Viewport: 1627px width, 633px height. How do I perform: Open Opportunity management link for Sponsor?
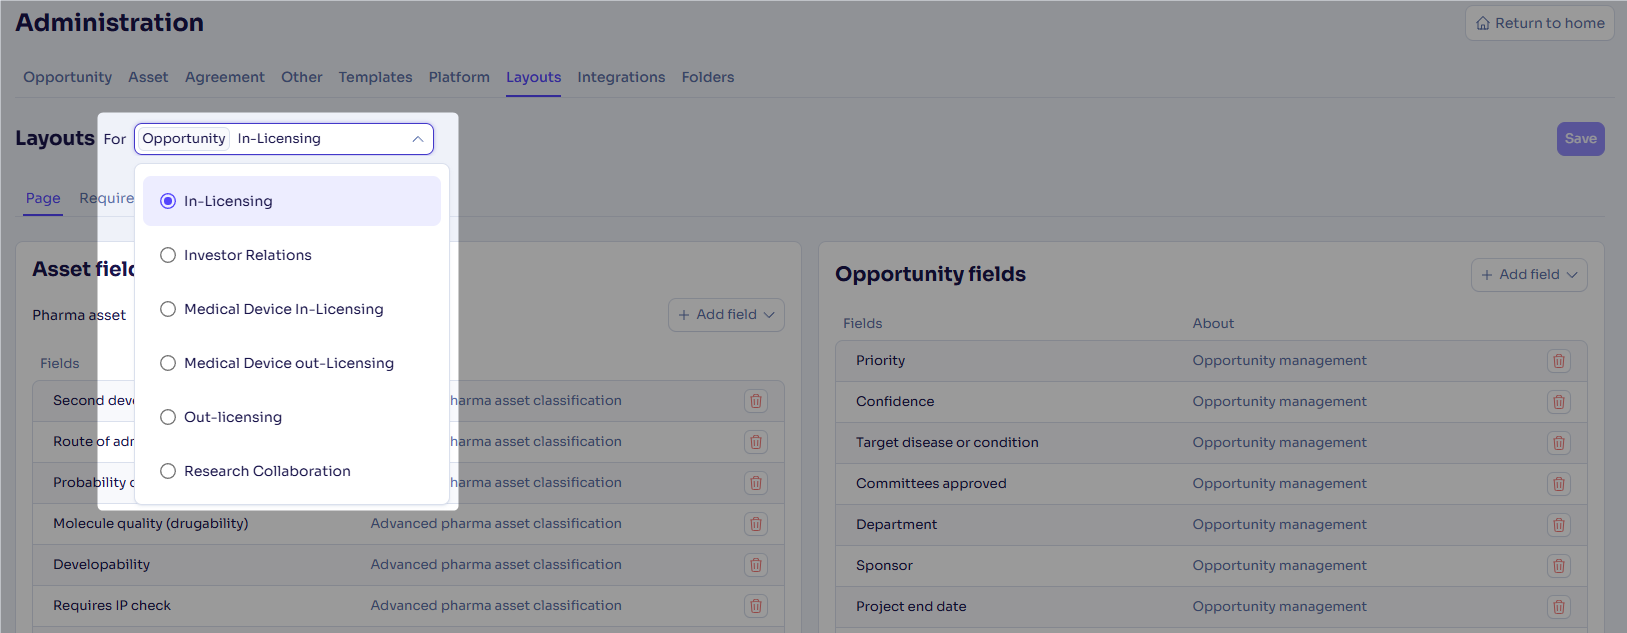click(1279, 566)
